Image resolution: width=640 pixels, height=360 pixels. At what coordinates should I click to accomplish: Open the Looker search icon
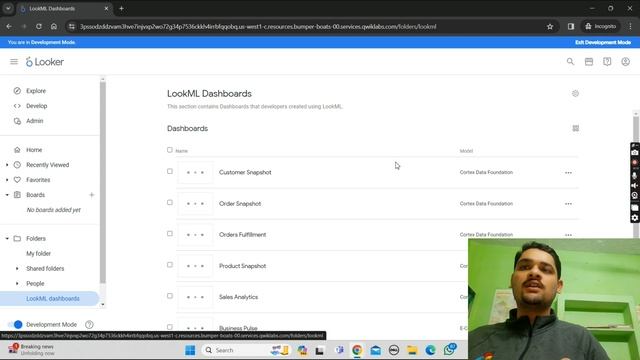click(570, 62)
